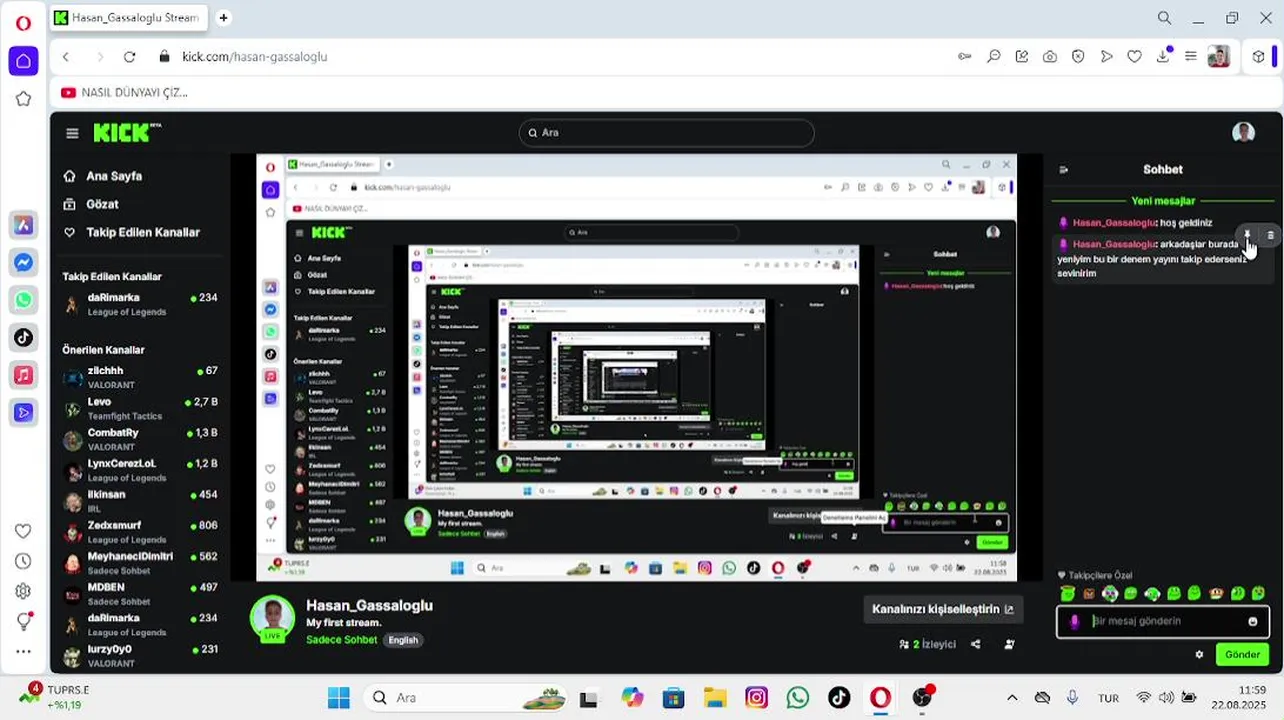Screen dimensions: 1284x720
Task: Reload the Kick page
Action: tap(129, 57)
